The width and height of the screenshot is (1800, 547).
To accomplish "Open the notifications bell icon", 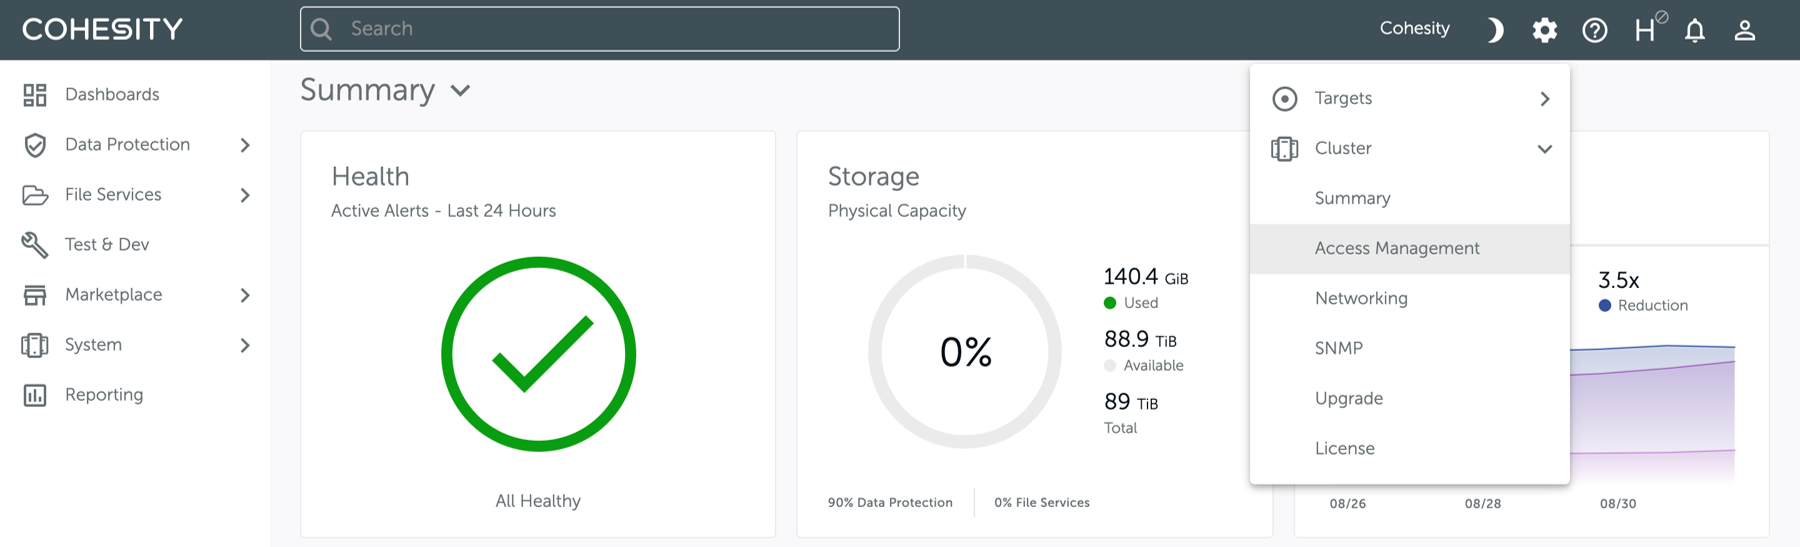I will click(1695, 30).
